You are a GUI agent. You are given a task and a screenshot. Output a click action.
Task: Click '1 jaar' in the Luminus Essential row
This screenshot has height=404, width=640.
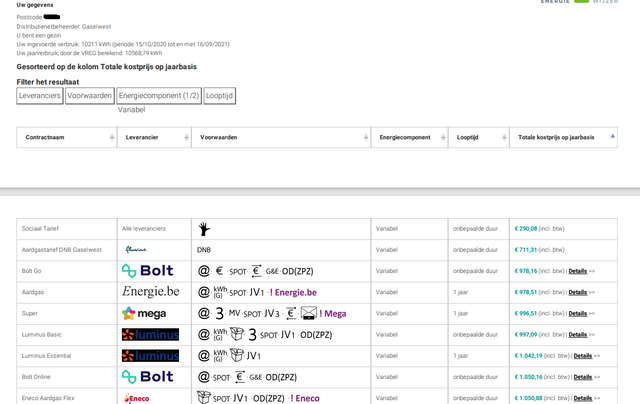tap(460, 356)
